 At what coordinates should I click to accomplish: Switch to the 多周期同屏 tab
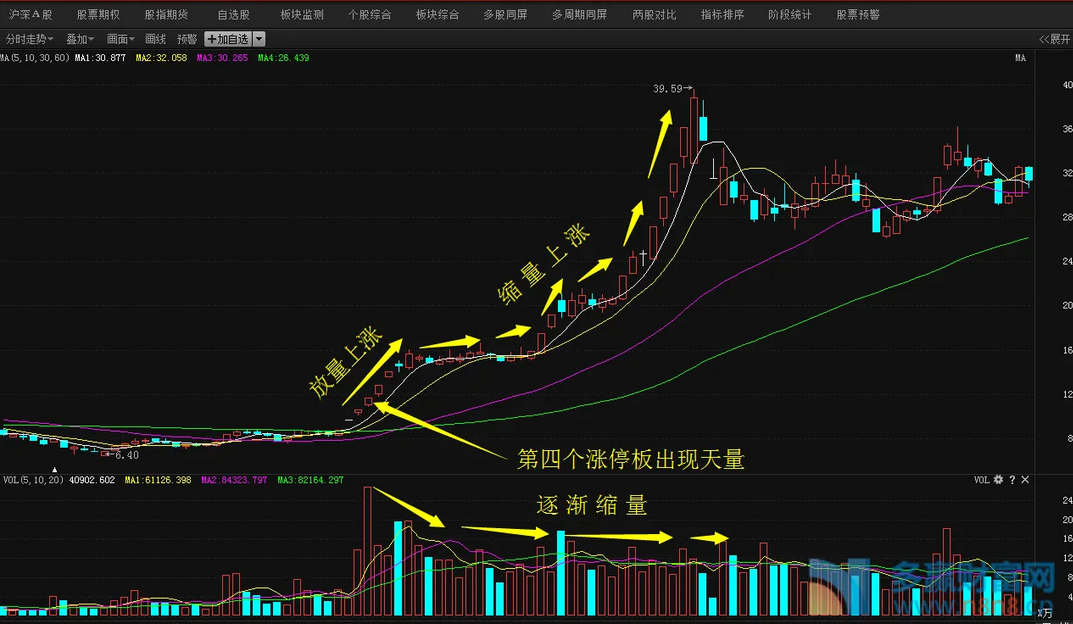coord(580,14)
